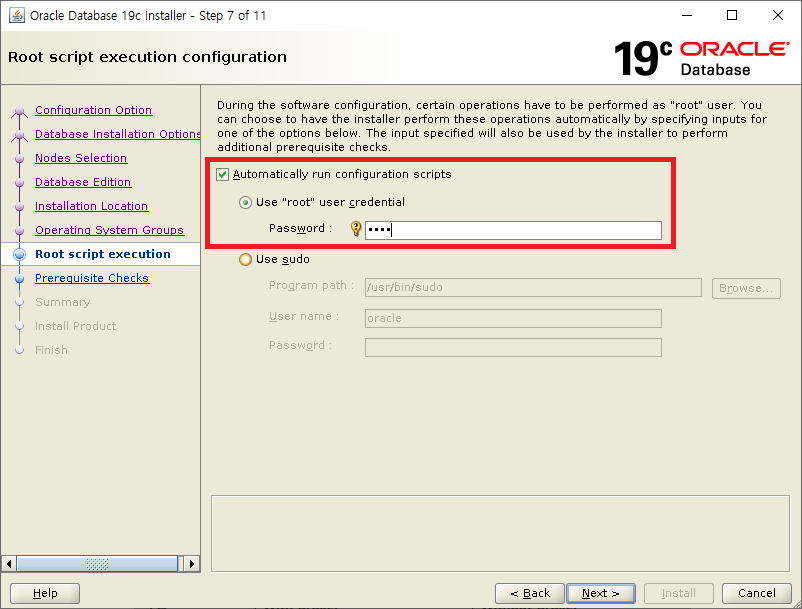Click the Finish step label
The image size is (802, 609).
51,350
